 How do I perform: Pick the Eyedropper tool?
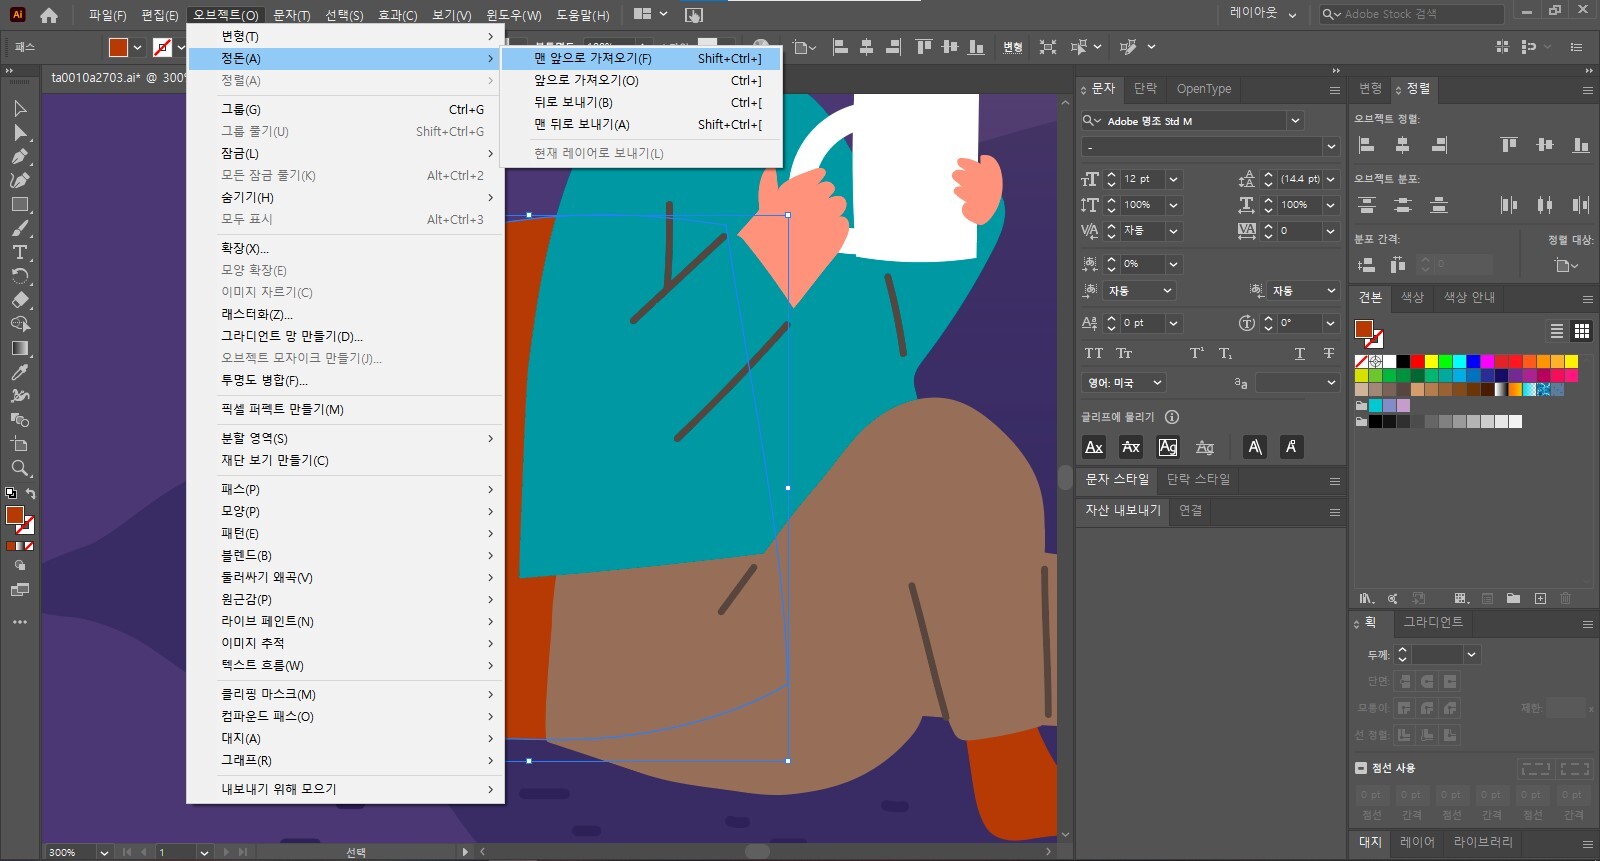pyautogui.click(x=20, y=373)
